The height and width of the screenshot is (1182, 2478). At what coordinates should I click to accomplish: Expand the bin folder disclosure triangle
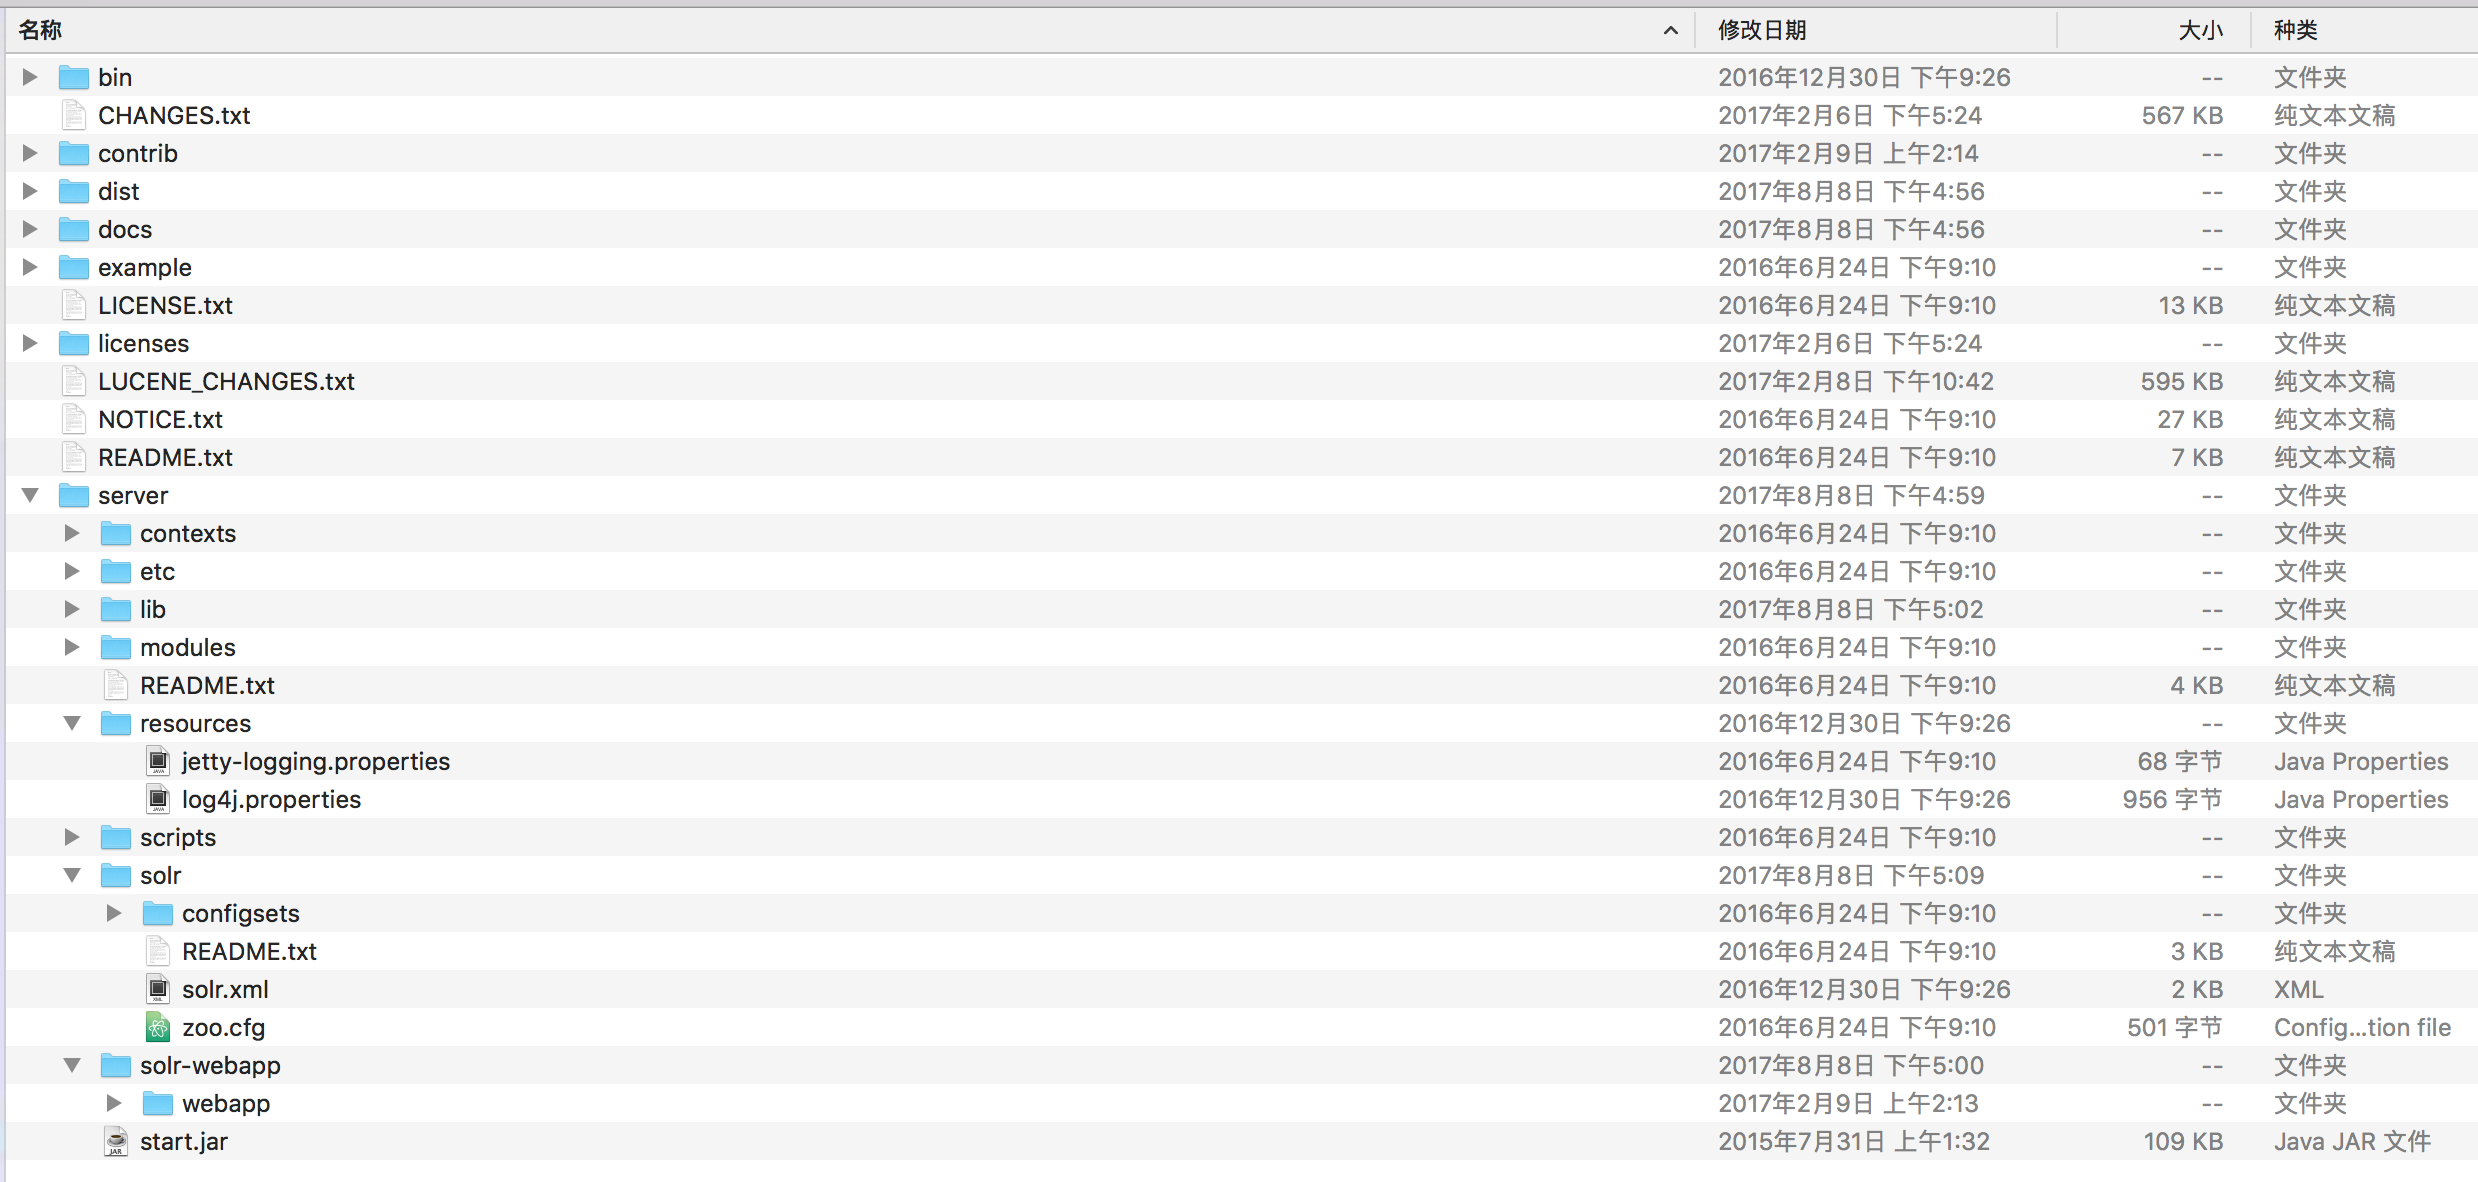30,77
